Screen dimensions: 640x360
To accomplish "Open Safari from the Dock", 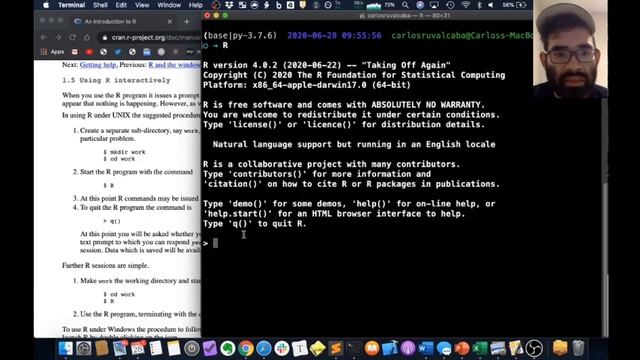I will [264, 349].
